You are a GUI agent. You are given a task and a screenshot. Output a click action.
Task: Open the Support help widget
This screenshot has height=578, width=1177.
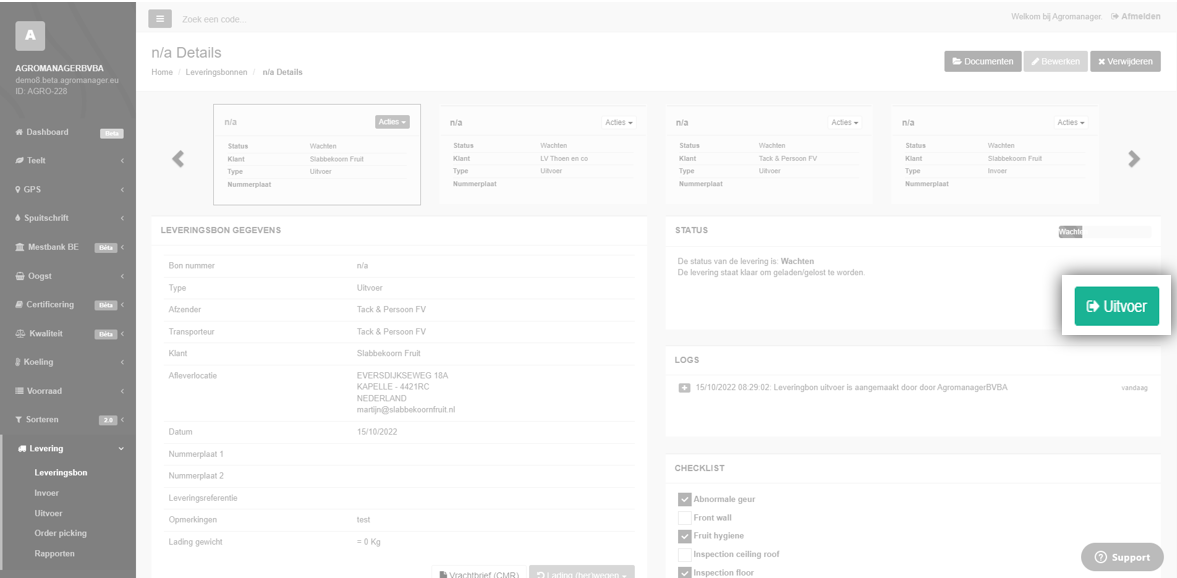coord(1122,557)
